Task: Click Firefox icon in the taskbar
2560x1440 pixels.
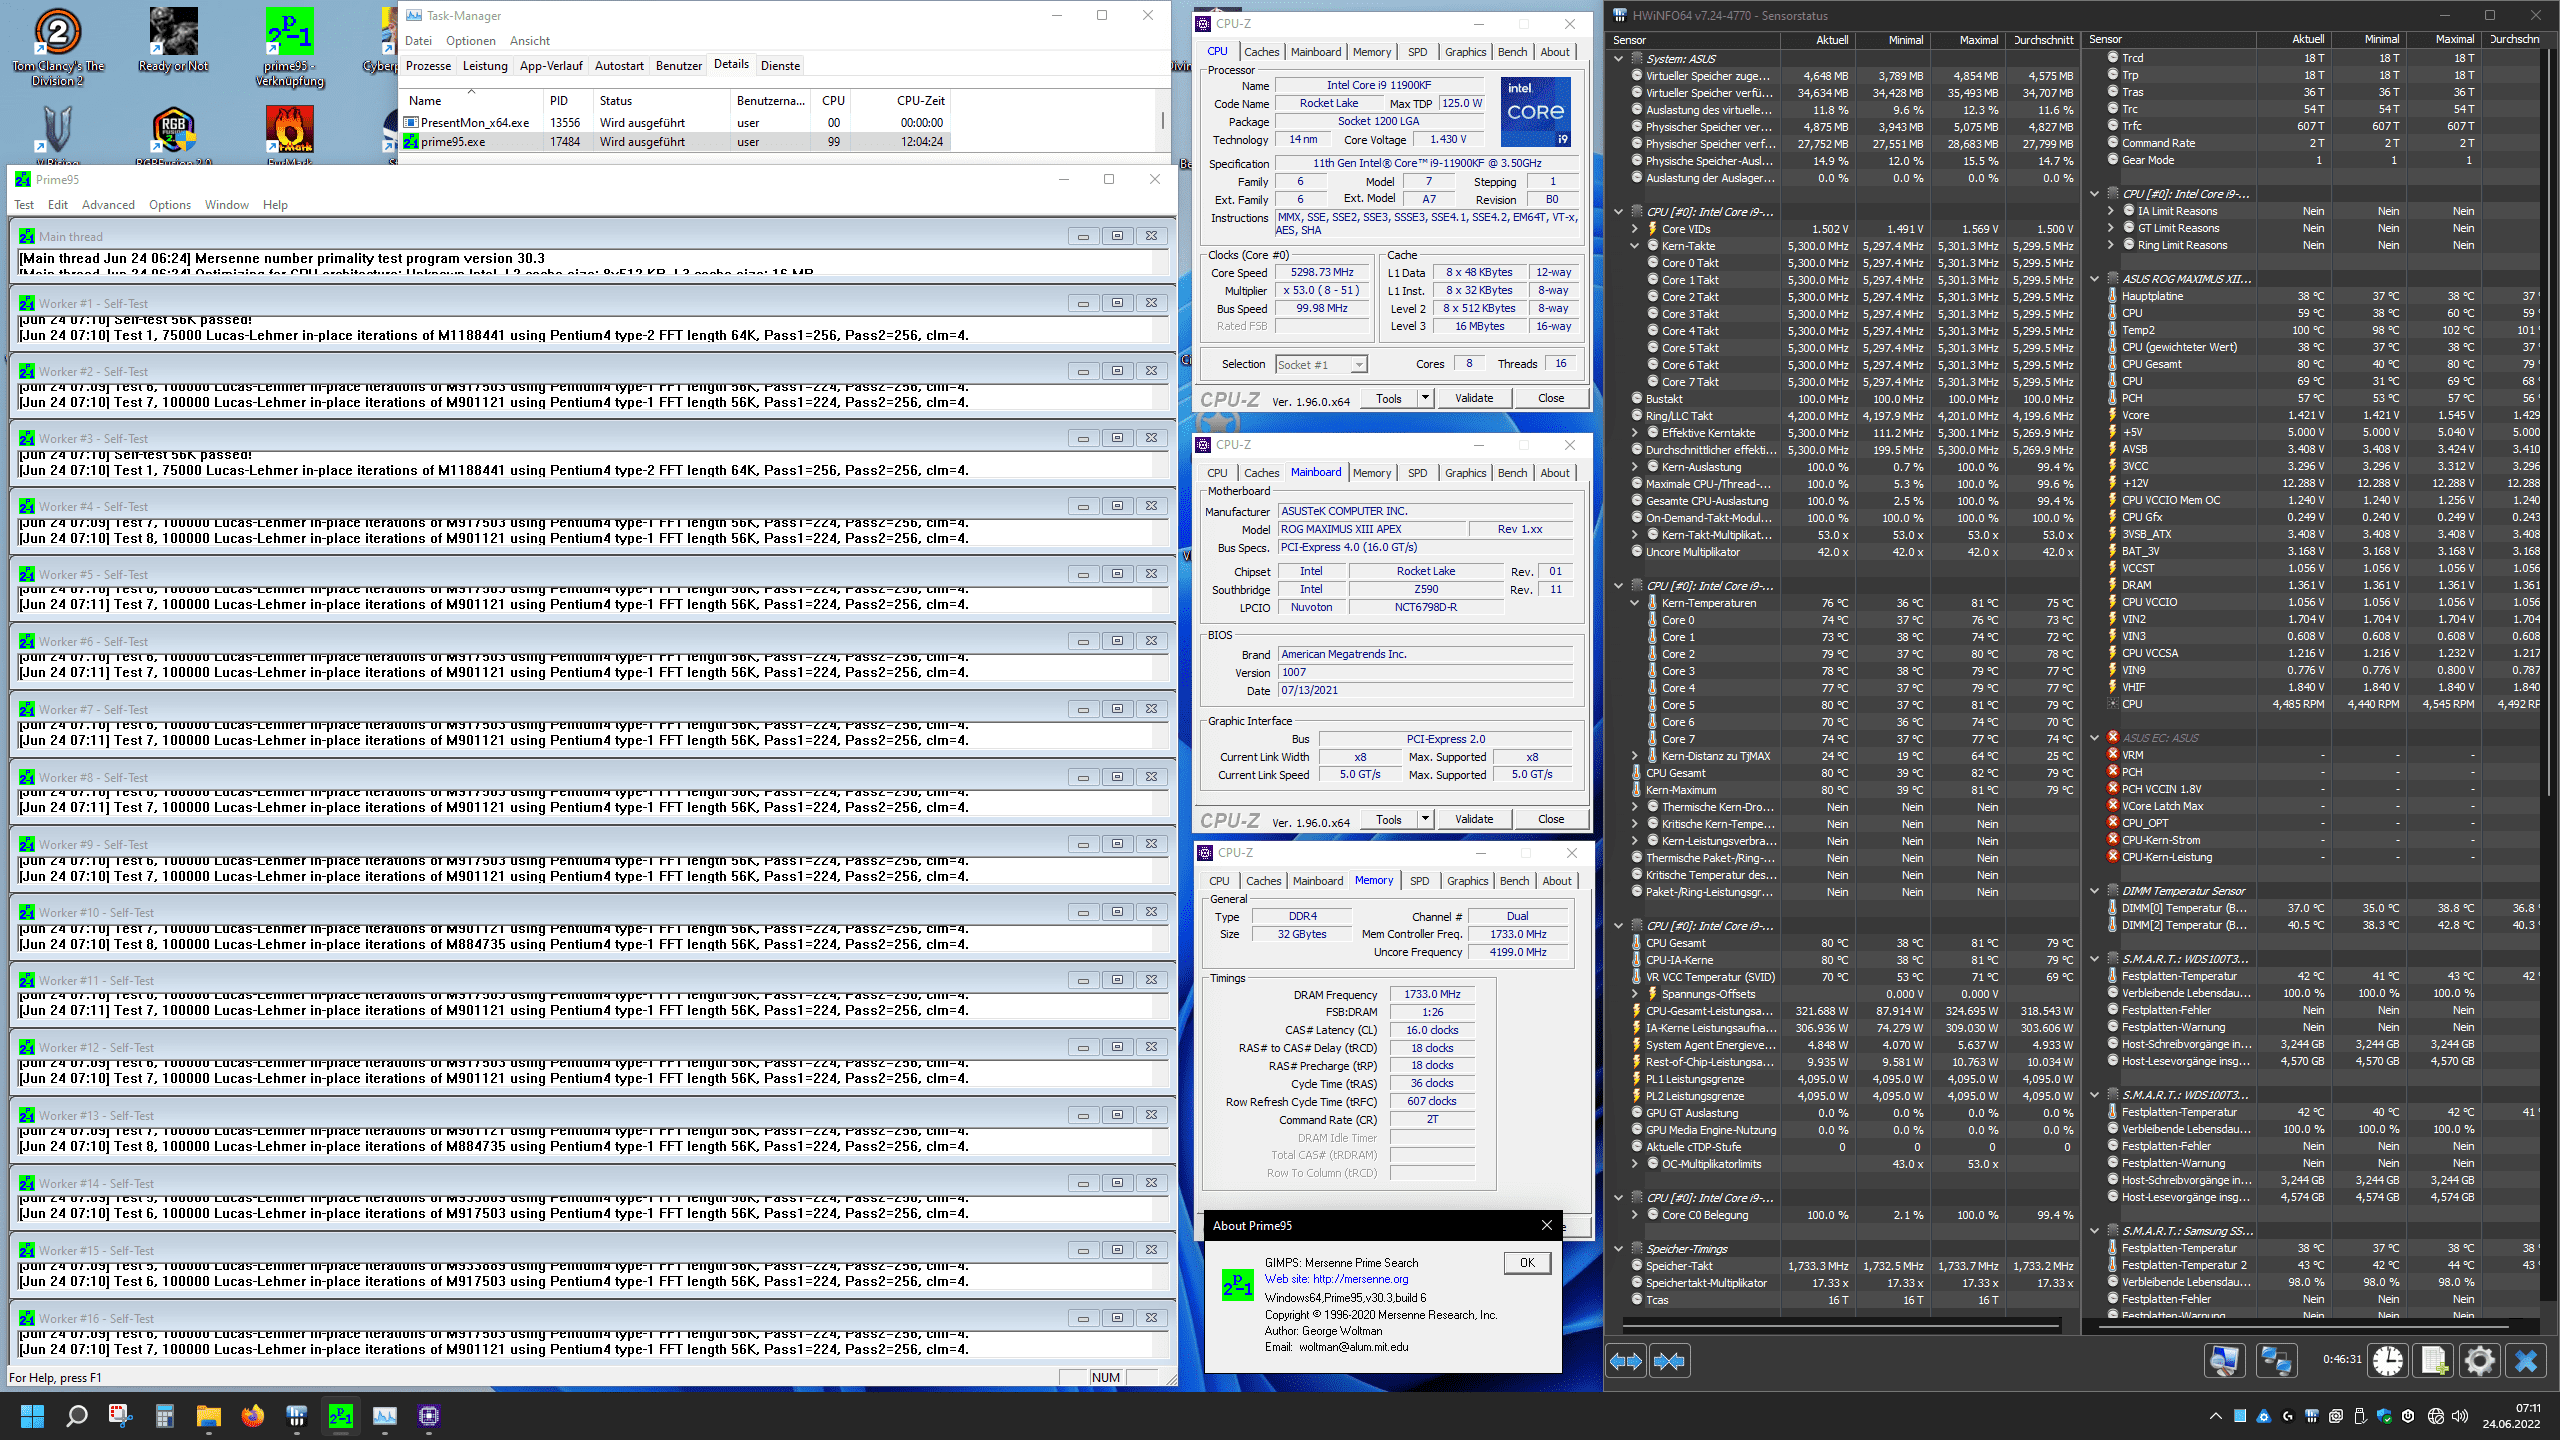Action: tap(252, 1415)
